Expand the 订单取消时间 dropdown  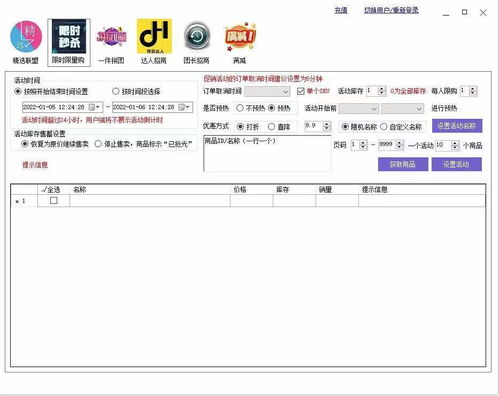tap(267, 91)
